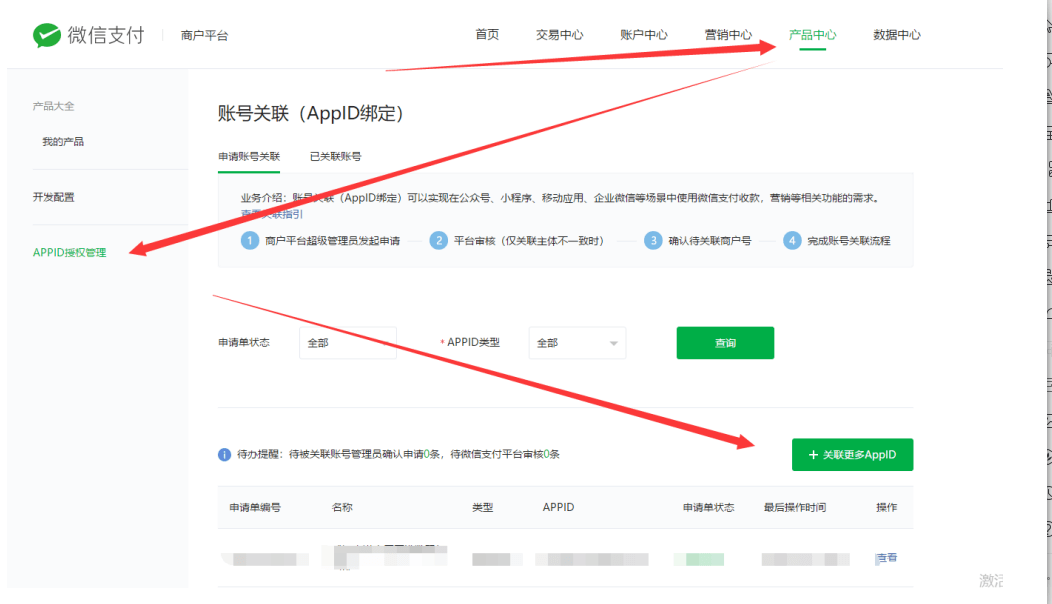This screenshot has height=604, width=1052.
Task: Click step 3 circle 确认待关联商户号
Action: pos(653,240)
